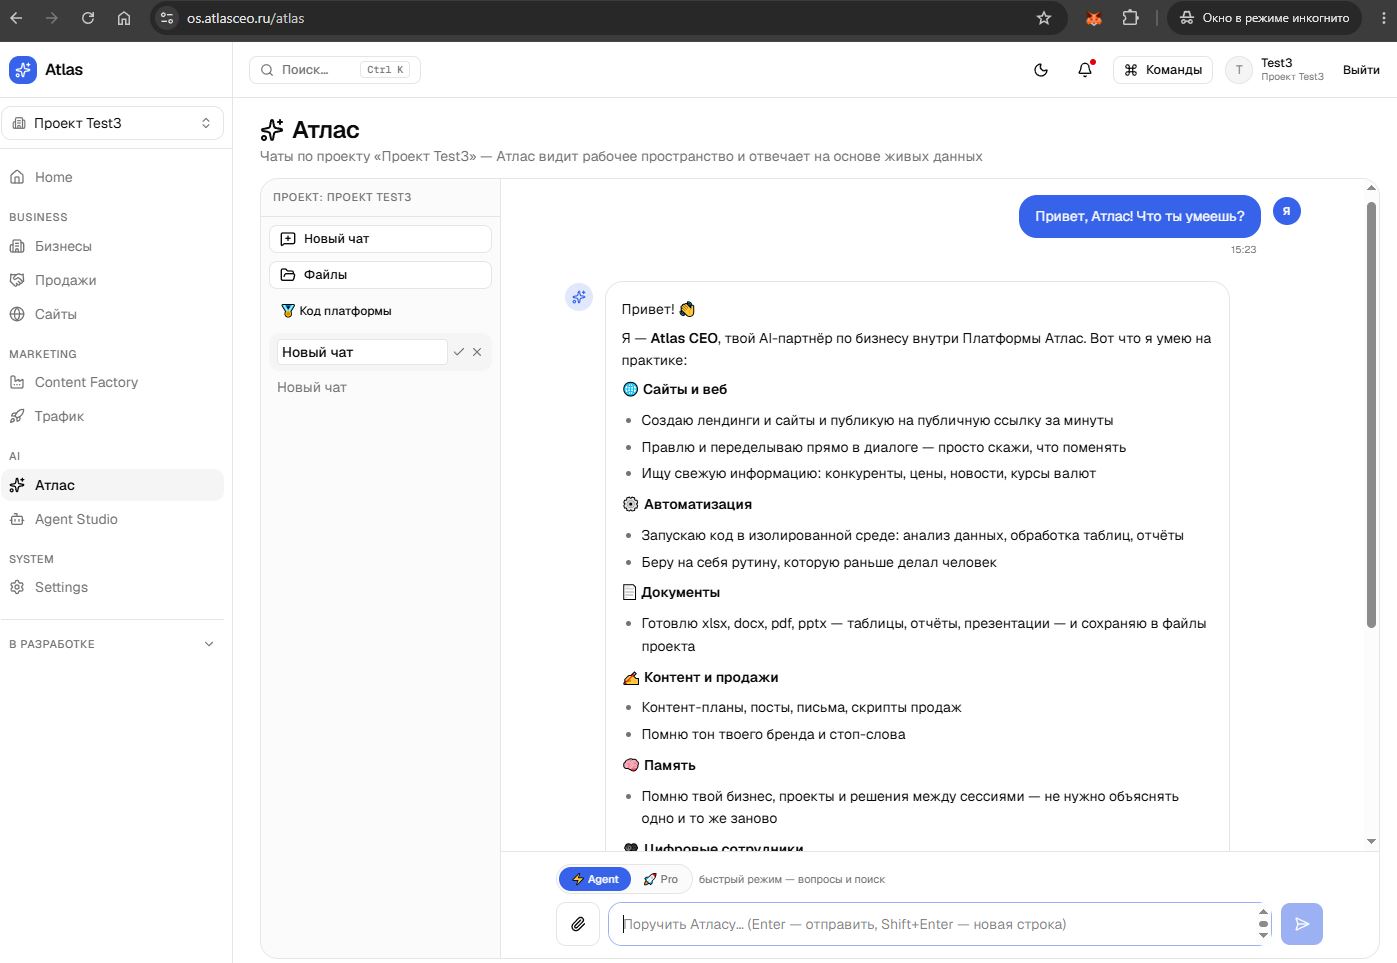
Task: Click the fox extension icon
Action: [x=1094, y=18]
